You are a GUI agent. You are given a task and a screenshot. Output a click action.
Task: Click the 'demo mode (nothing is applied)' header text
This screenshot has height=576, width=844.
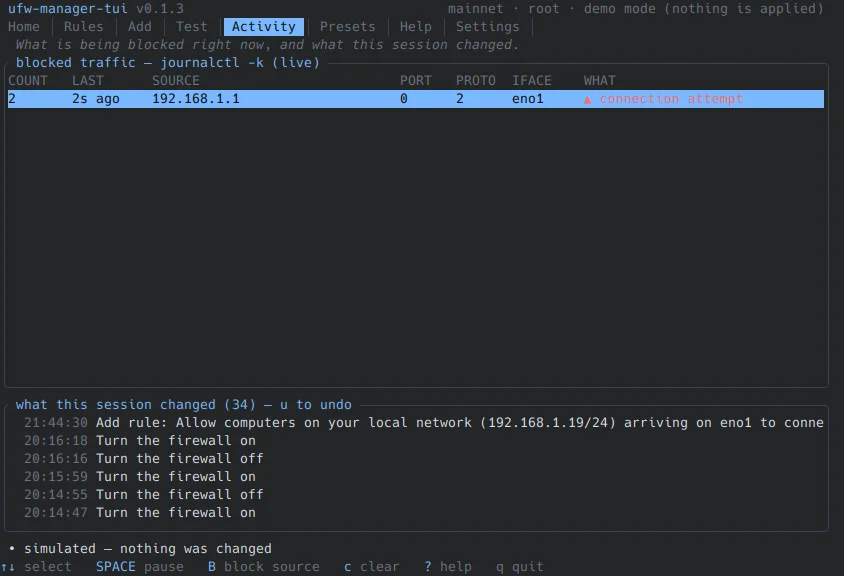tap(704, 9)
